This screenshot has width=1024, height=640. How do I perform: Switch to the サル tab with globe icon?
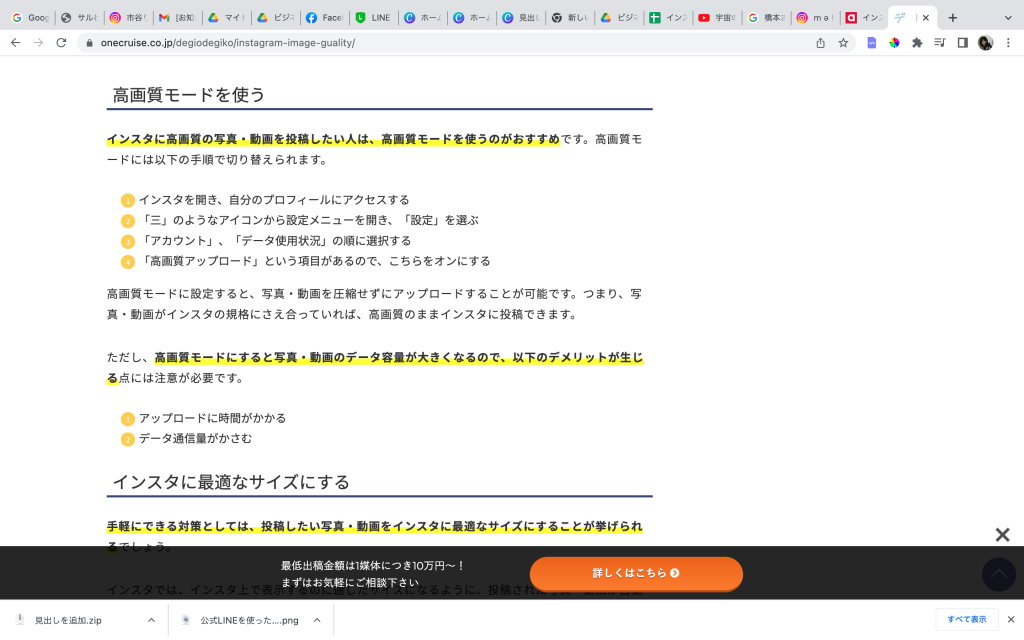pos(79,18)
